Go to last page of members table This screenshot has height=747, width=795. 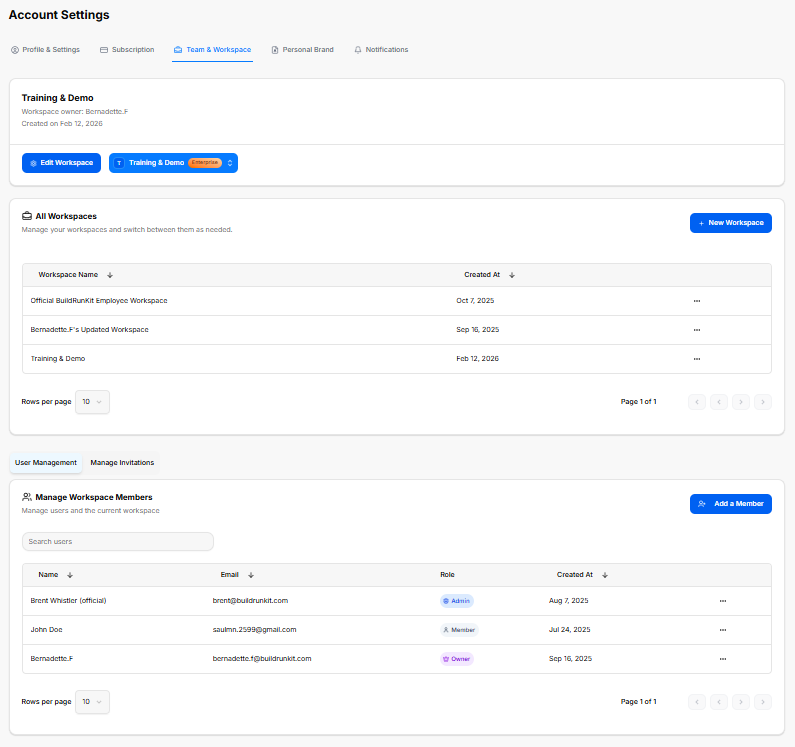pyautogui.click(x=763, y=702)
